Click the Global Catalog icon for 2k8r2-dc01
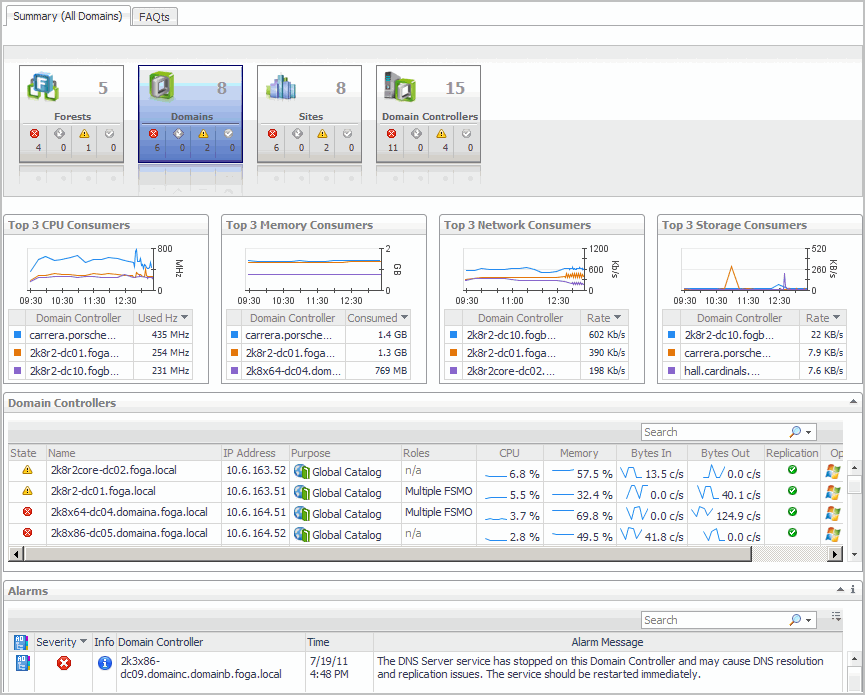 [x=300, y=492]
